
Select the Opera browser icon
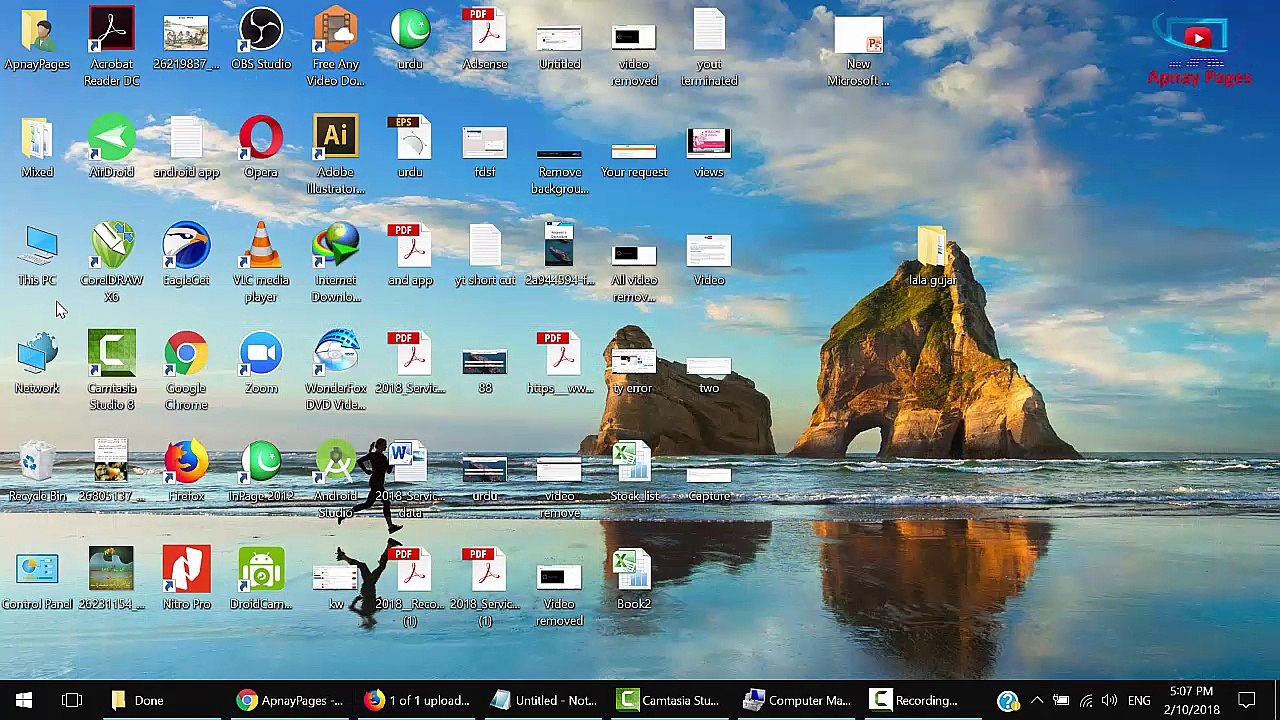tap(261, 140)
